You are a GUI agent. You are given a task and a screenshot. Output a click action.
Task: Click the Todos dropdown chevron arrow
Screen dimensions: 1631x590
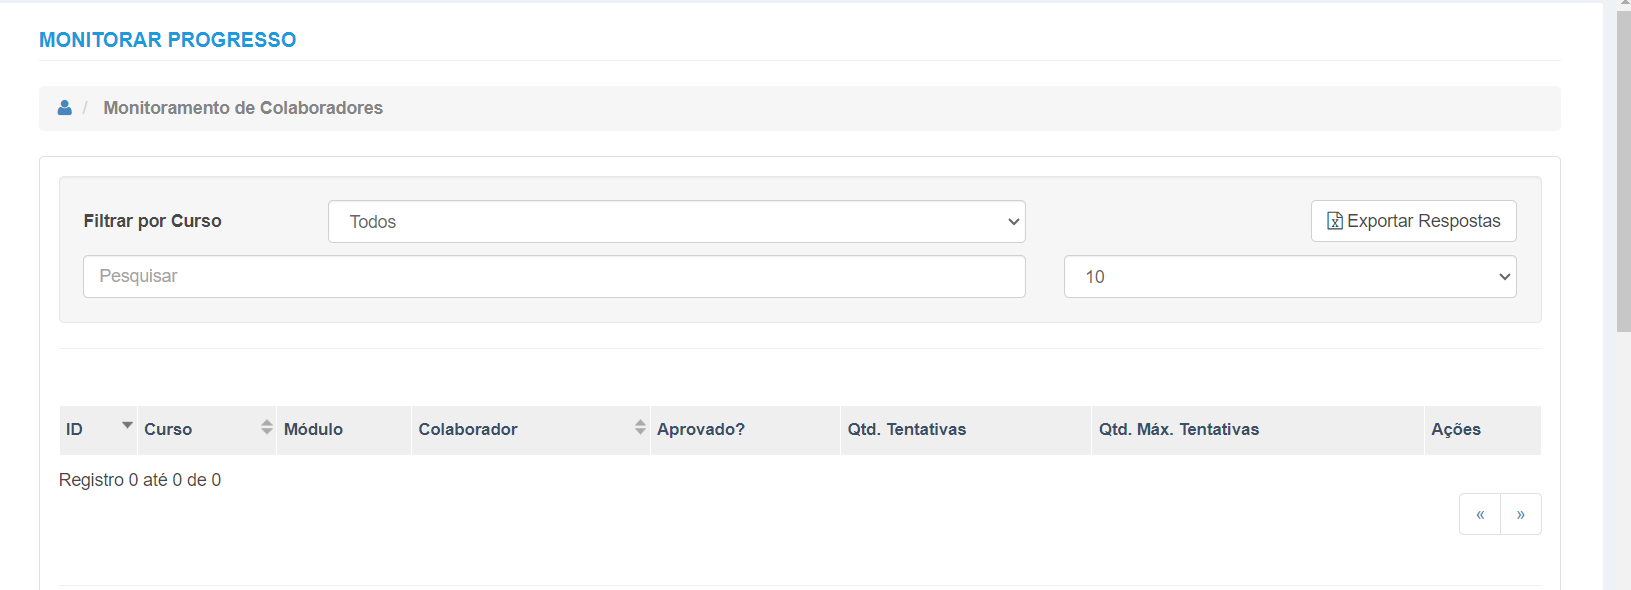click(x=1014, y=222)
